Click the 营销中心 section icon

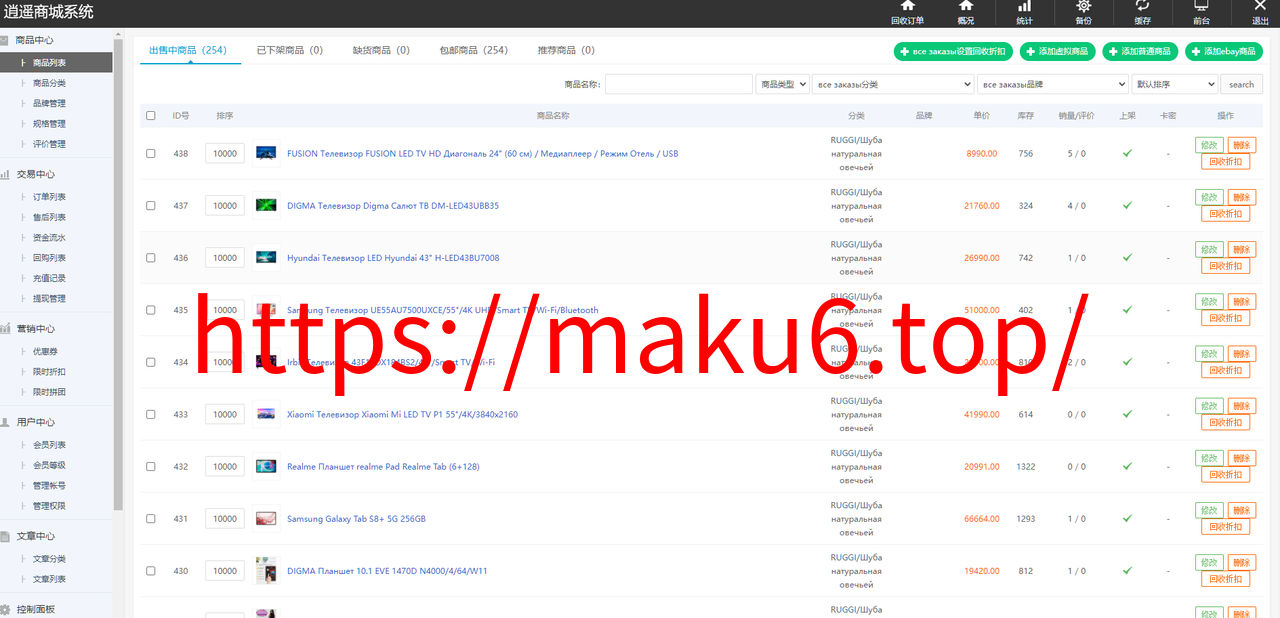(x=5, y=328)
